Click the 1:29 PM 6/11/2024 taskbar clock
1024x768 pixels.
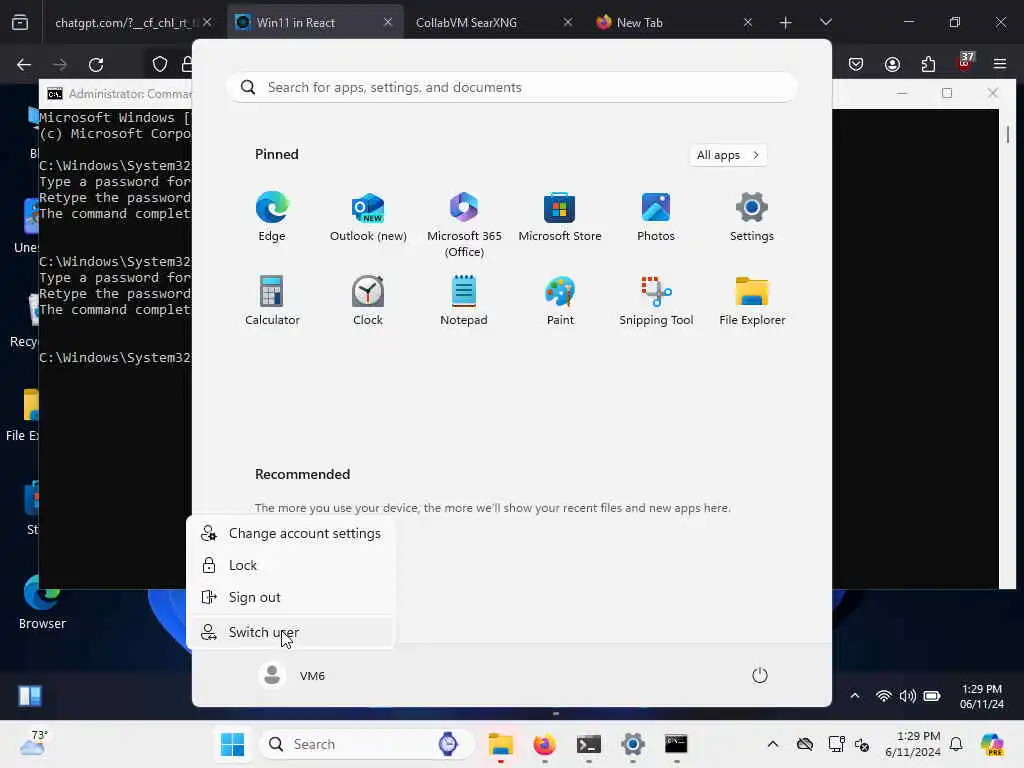point(913,744)
